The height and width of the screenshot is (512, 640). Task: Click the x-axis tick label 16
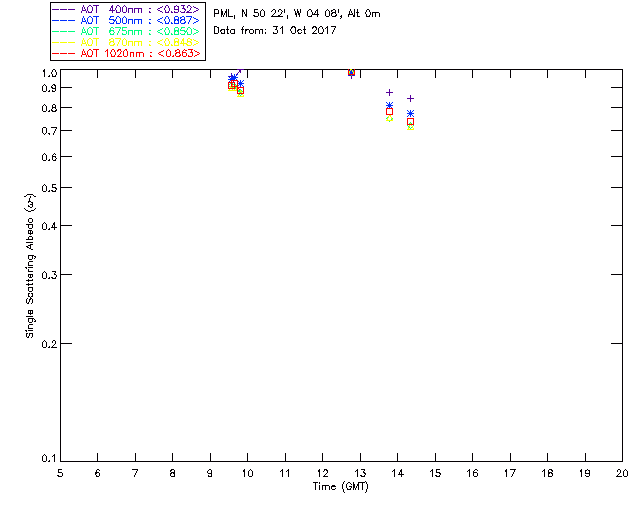point(473,473)
